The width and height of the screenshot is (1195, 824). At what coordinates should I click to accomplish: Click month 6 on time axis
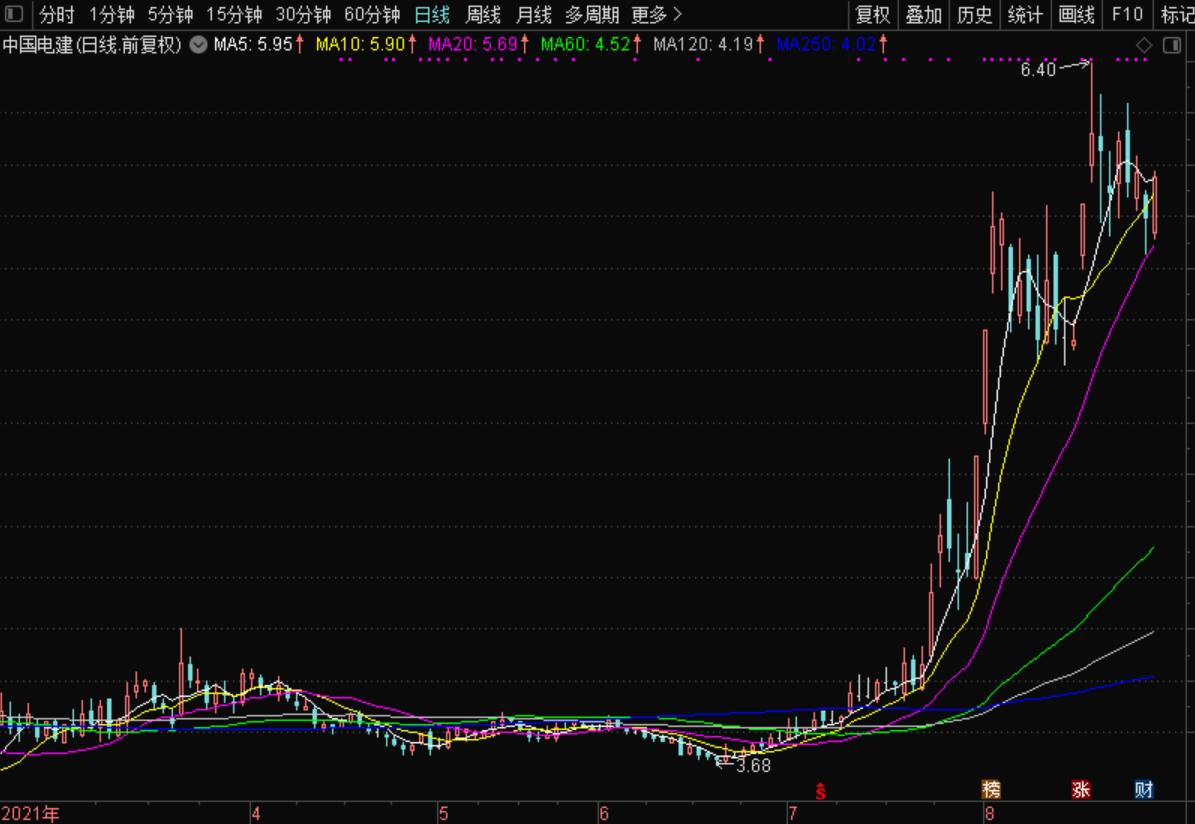pyautogui.click(x=604, y=814)
